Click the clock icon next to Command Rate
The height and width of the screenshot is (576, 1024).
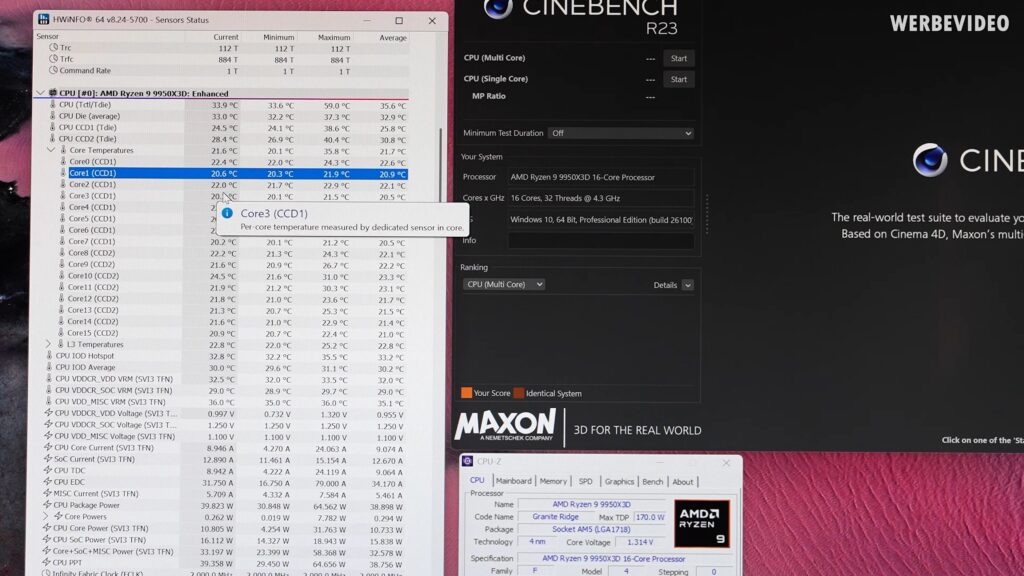point(54,70)
